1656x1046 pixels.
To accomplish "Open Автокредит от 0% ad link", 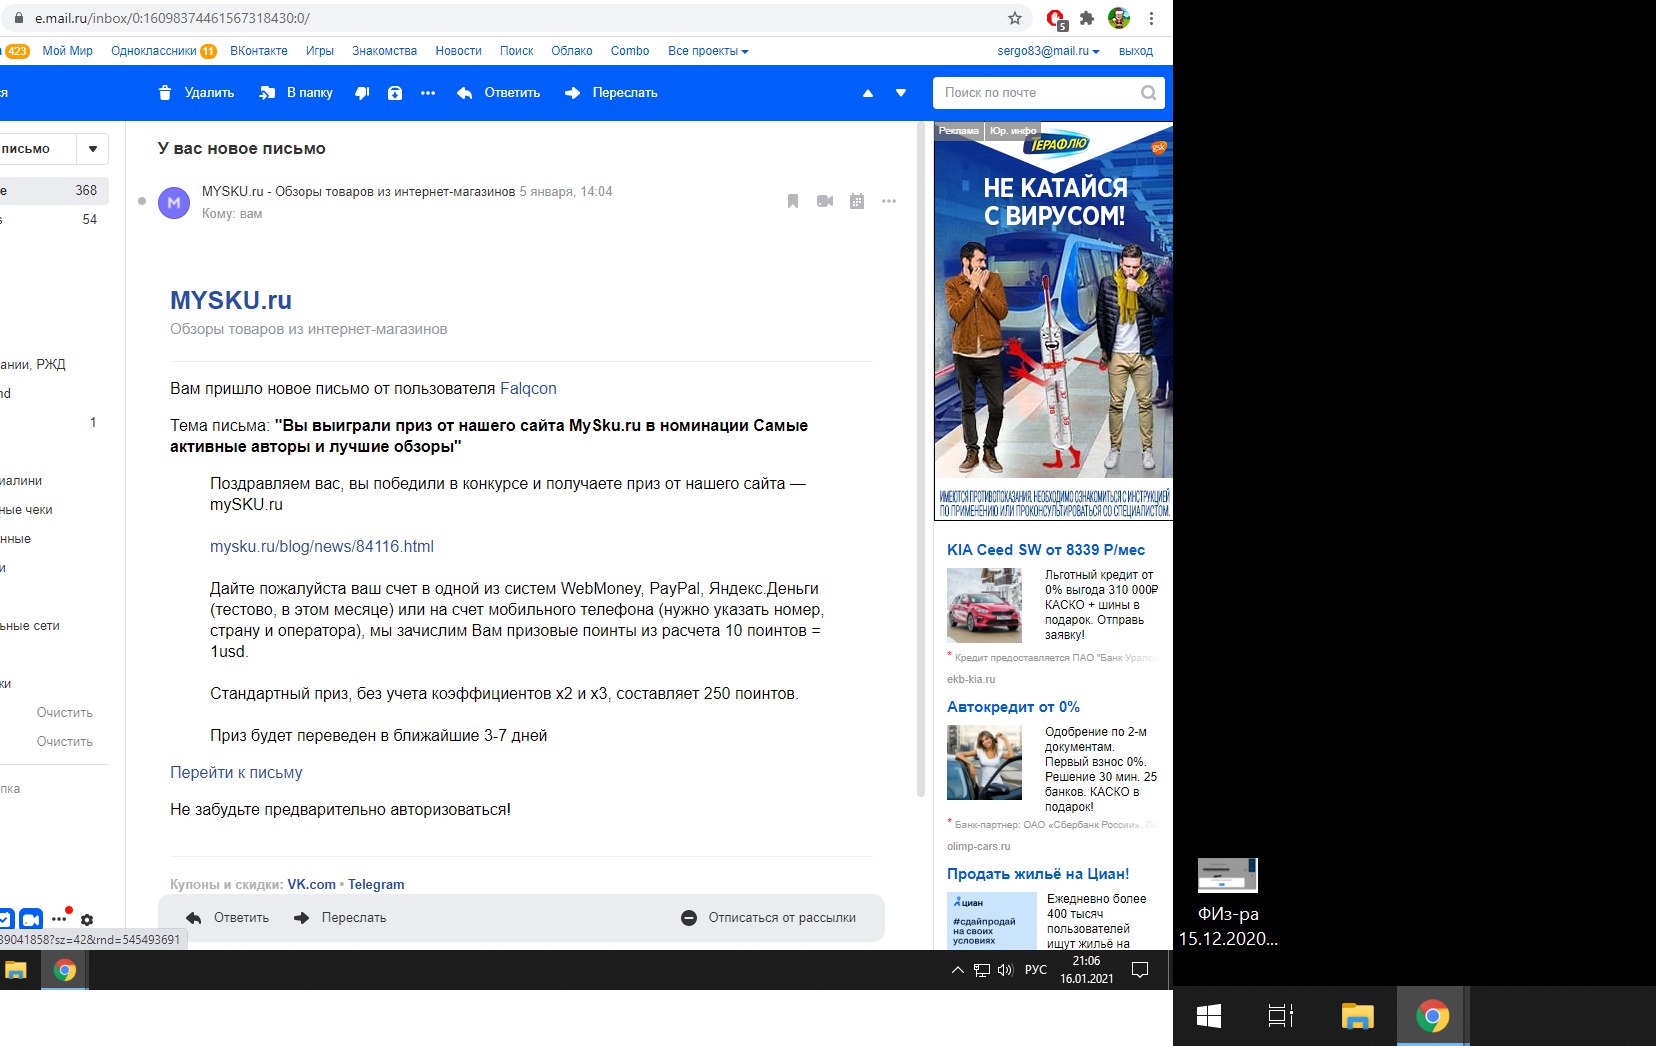I will coord(1013,707).
